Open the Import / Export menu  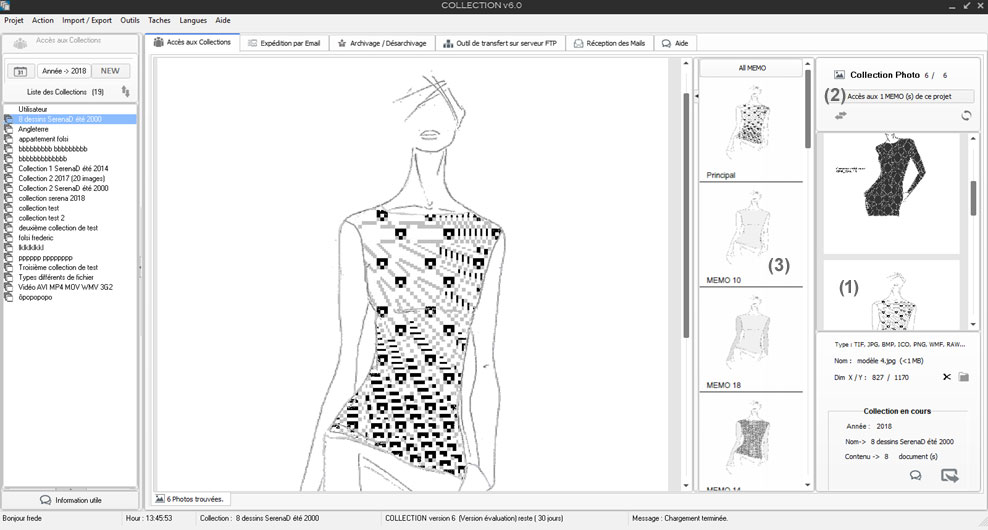pos(87,20)
